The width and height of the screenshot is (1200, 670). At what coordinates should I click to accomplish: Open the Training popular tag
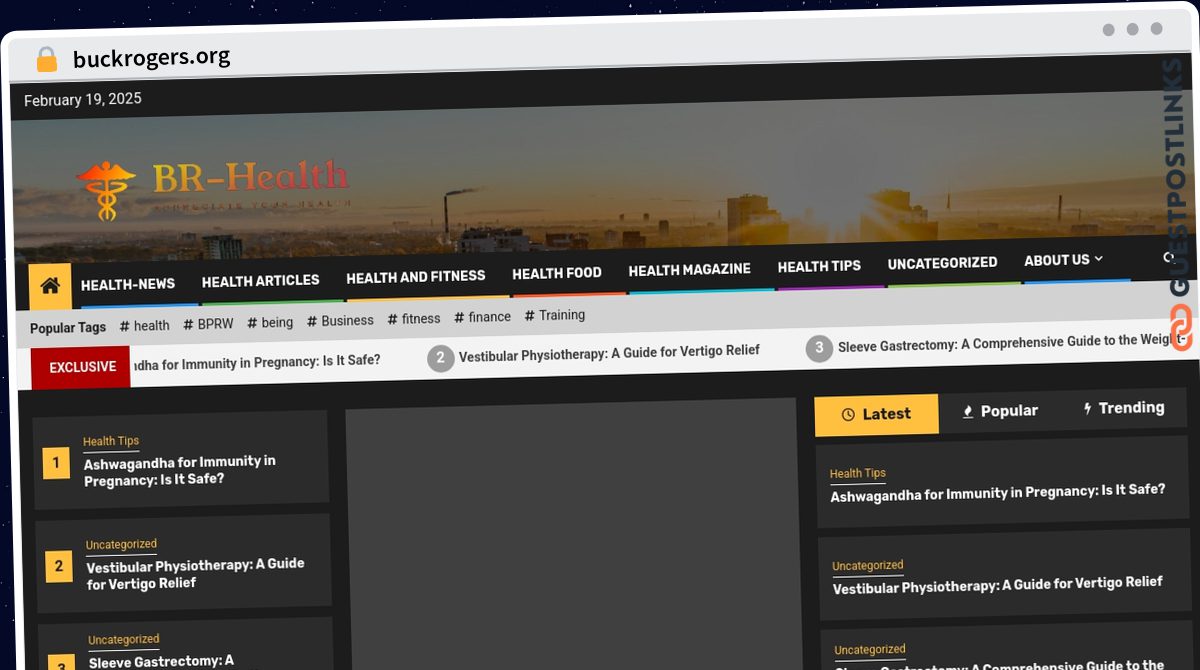[555, 315]
